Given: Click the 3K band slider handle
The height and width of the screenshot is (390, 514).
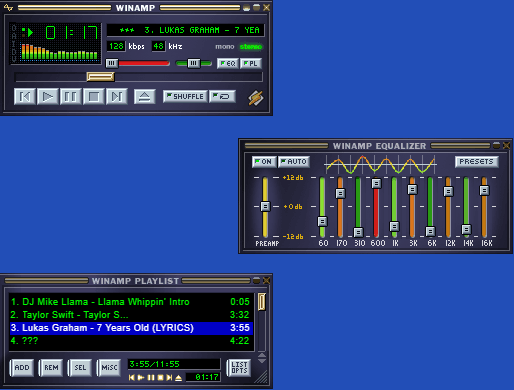Looking at the screenshot, I should [412, 190].
